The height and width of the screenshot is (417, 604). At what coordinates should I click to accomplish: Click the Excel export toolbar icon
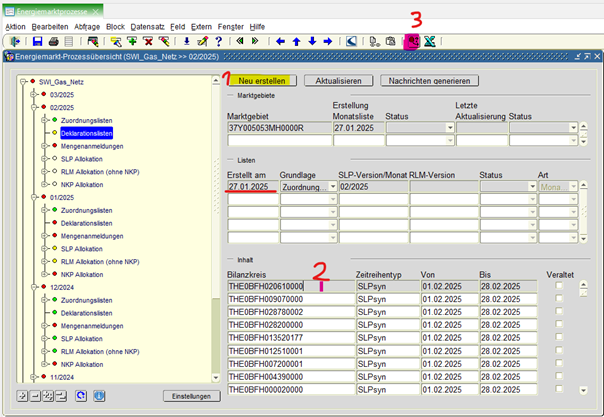tap(429, 42)
